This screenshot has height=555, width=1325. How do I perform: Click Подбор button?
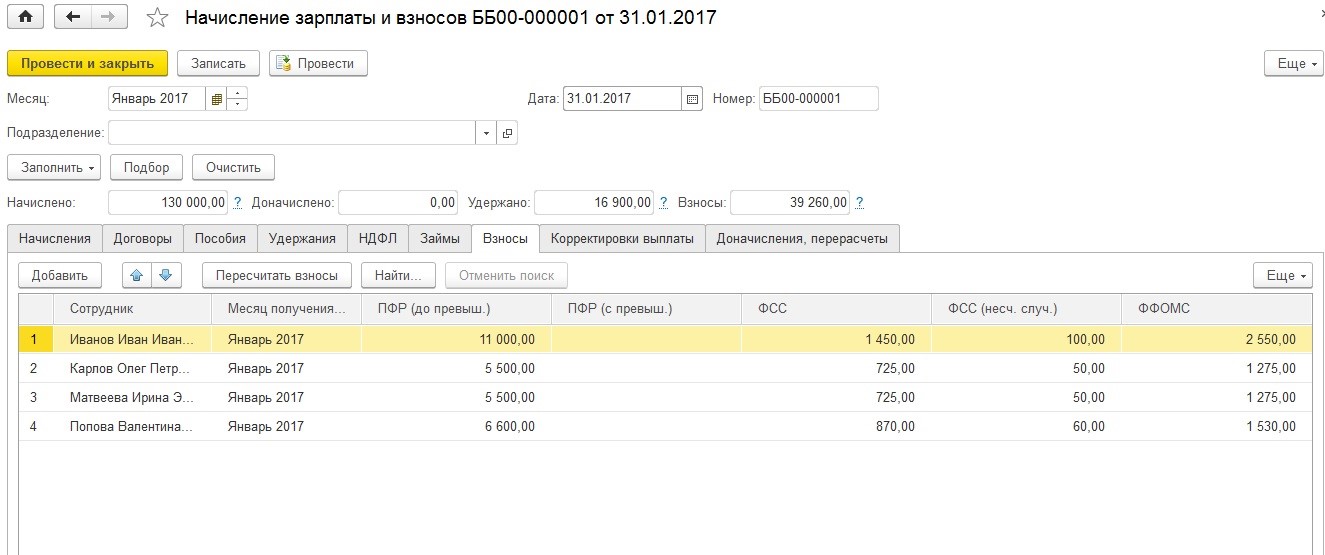[146, 167]
